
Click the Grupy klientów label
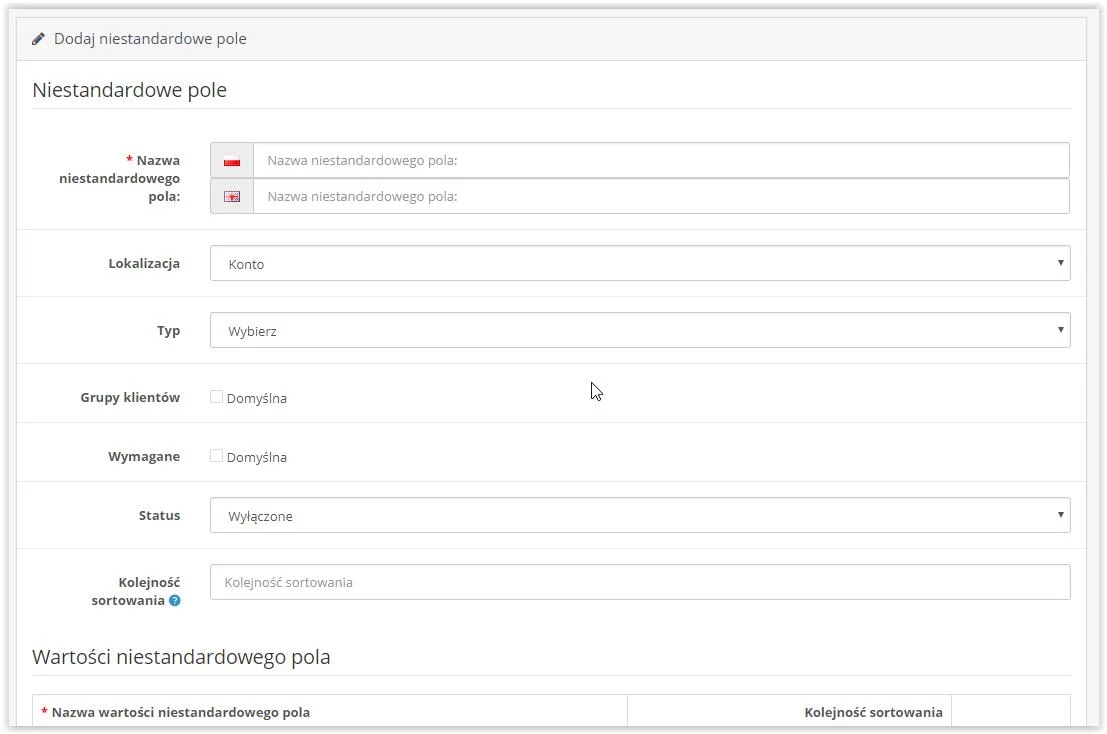pyautogui.click(x=130, y=397)
